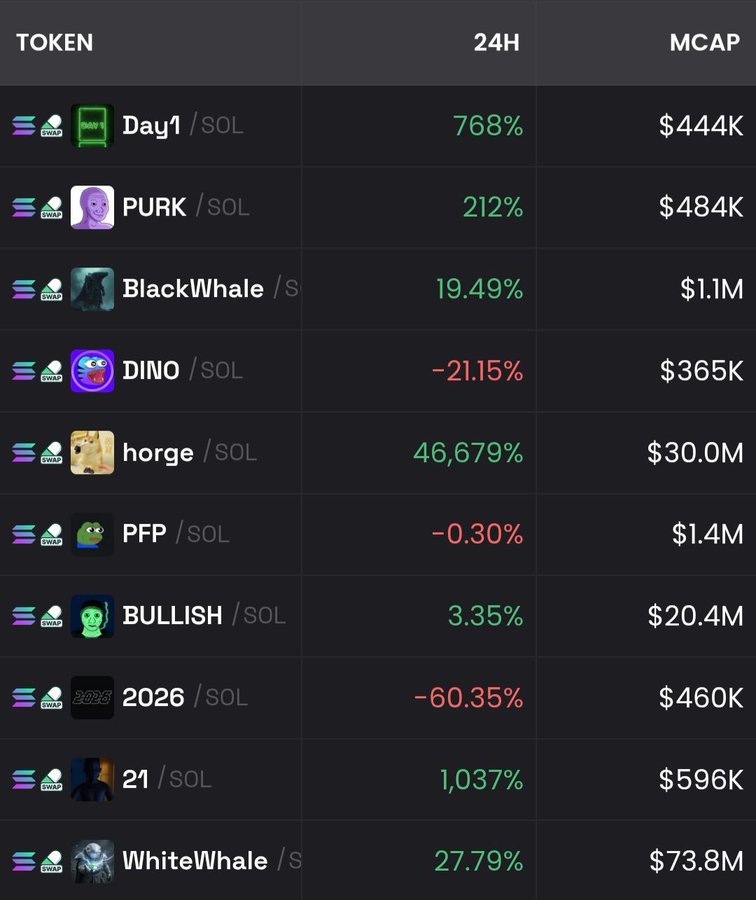Sort by the TOKEN column header
Viewport: 756px width, 900px height.
54,43
